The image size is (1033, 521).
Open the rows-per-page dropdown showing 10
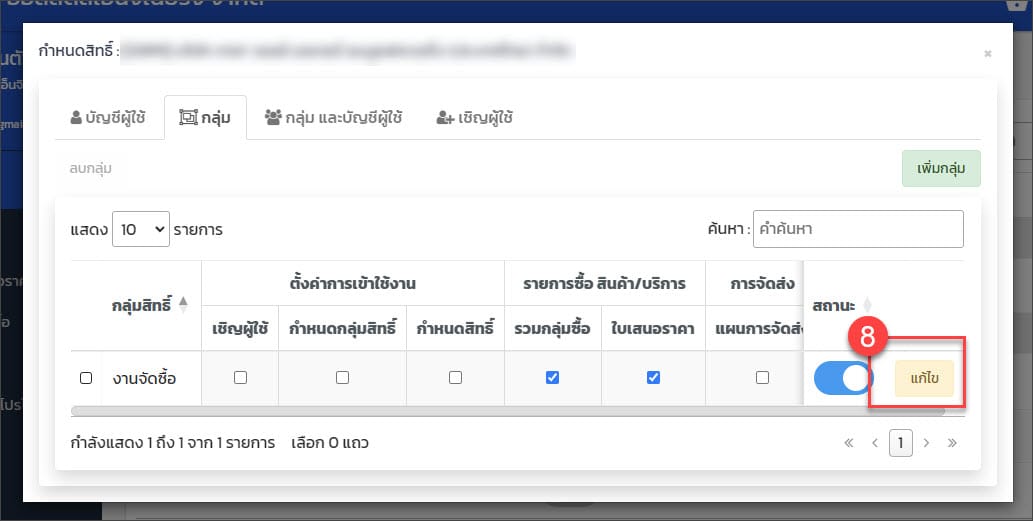pyautogui.click(x=141, y=229)
